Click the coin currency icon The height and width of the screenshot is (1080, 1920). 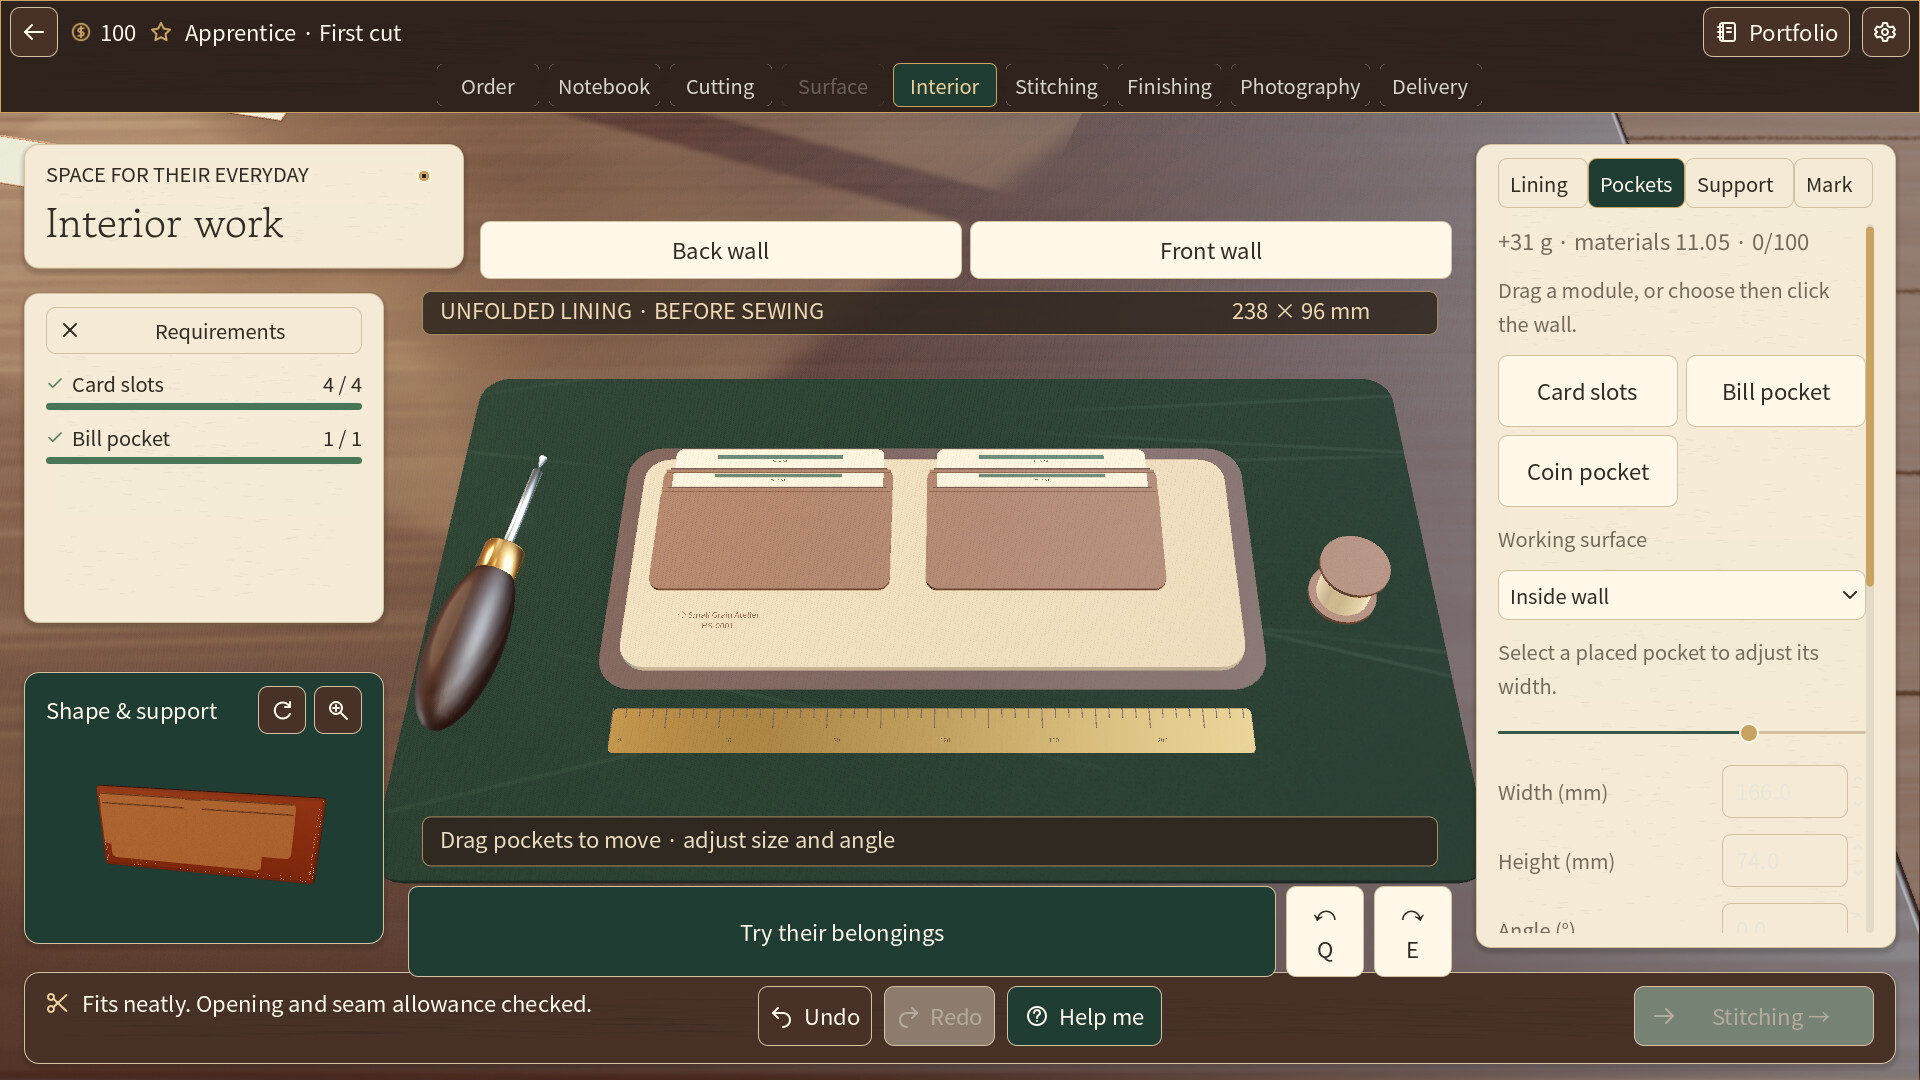click(x=81, y=32)
